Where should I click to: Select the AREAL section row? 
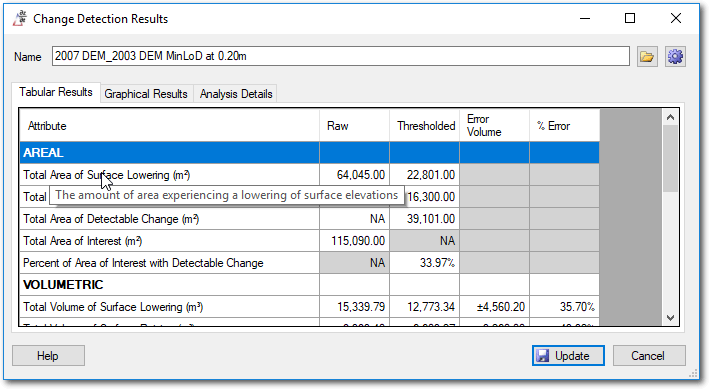point(310,153)
